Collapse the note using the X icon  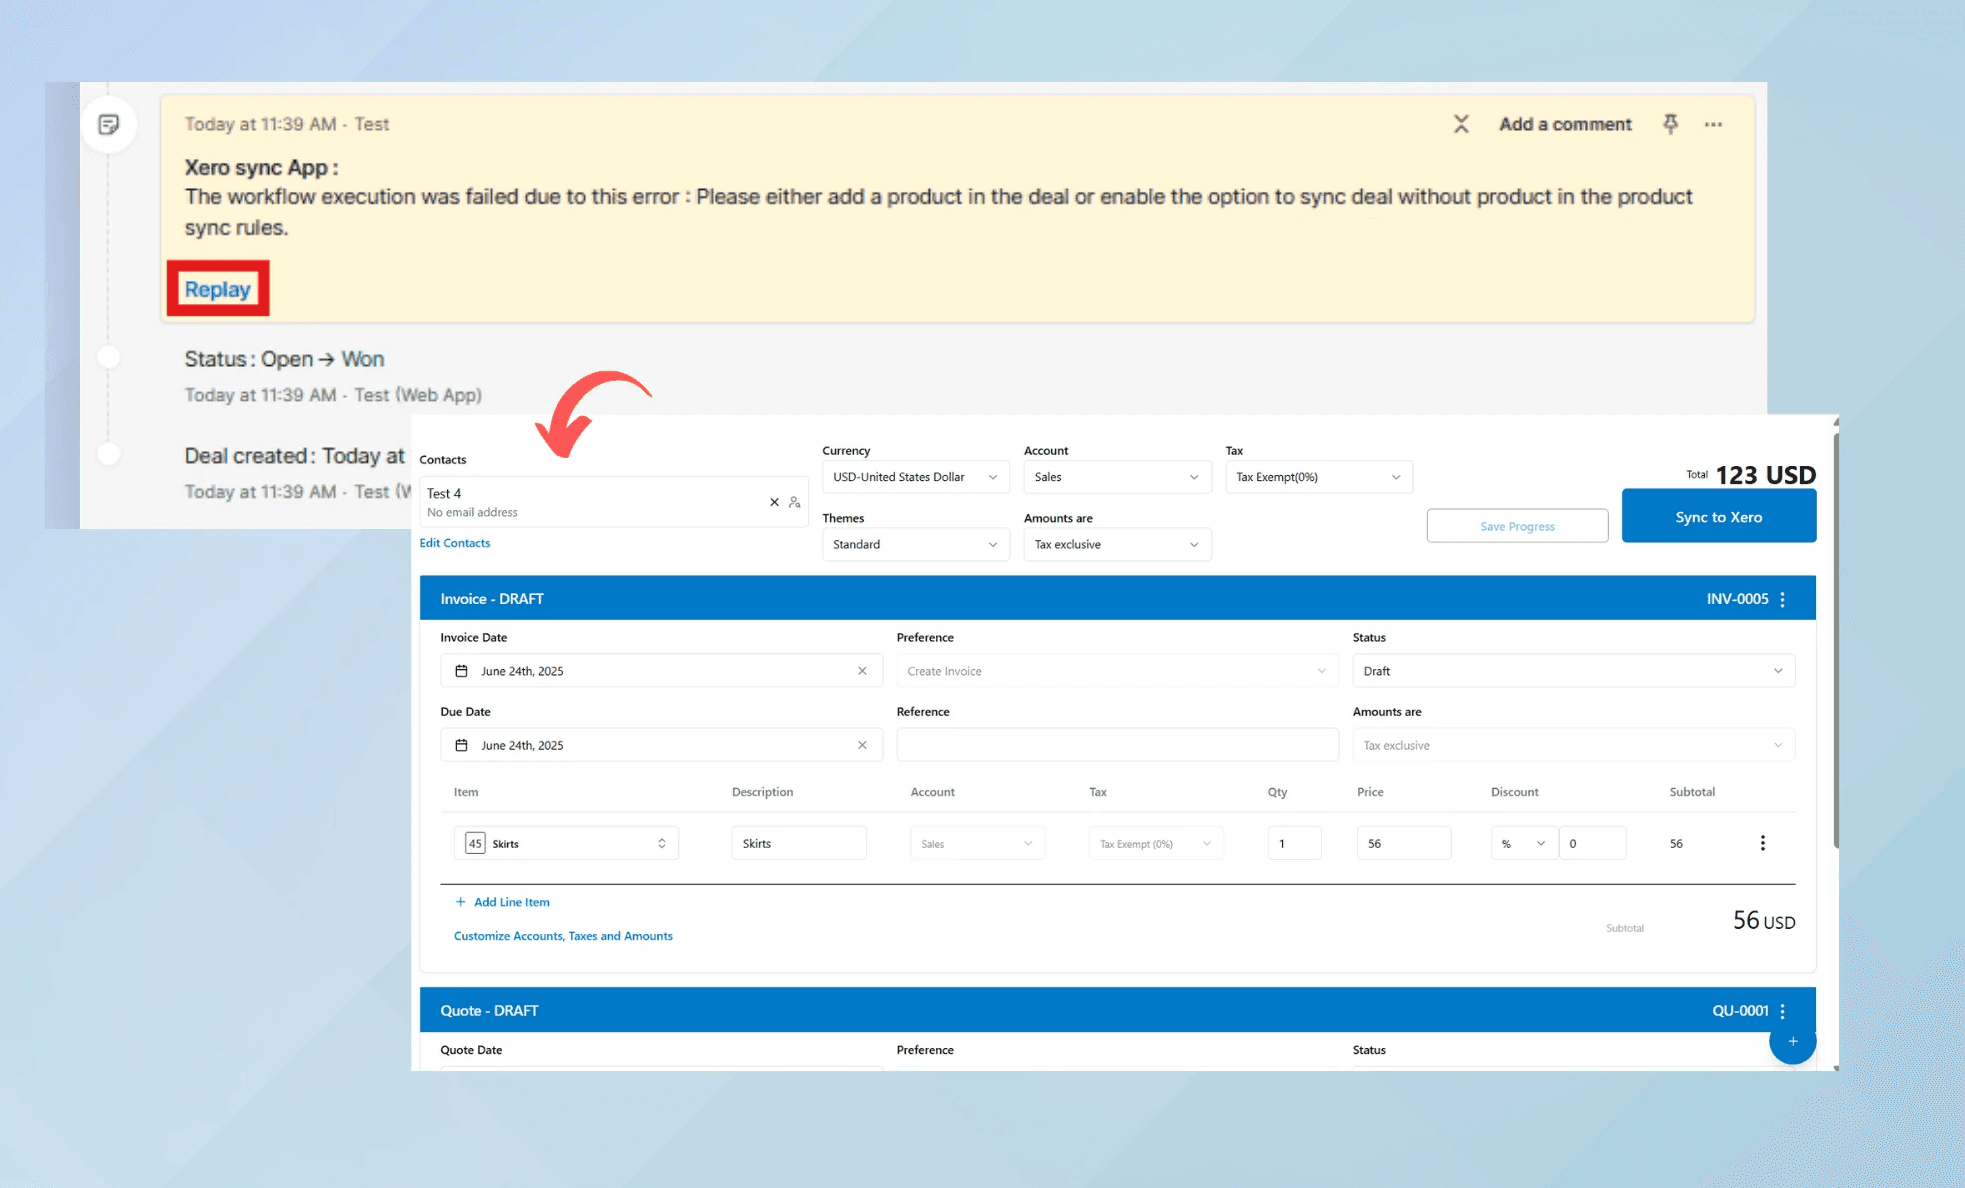tap(1461, 124)
